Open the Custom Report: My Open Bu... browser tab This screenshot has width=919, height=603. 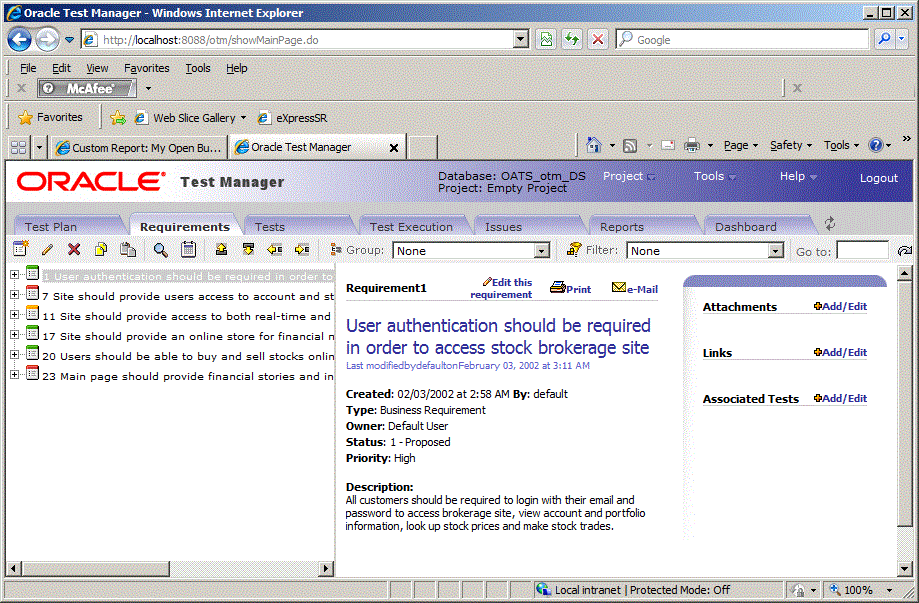click(x=139, y=148)
